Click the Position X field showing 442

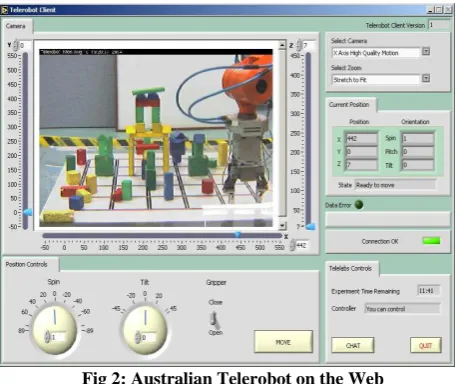(x=361, y=138)
